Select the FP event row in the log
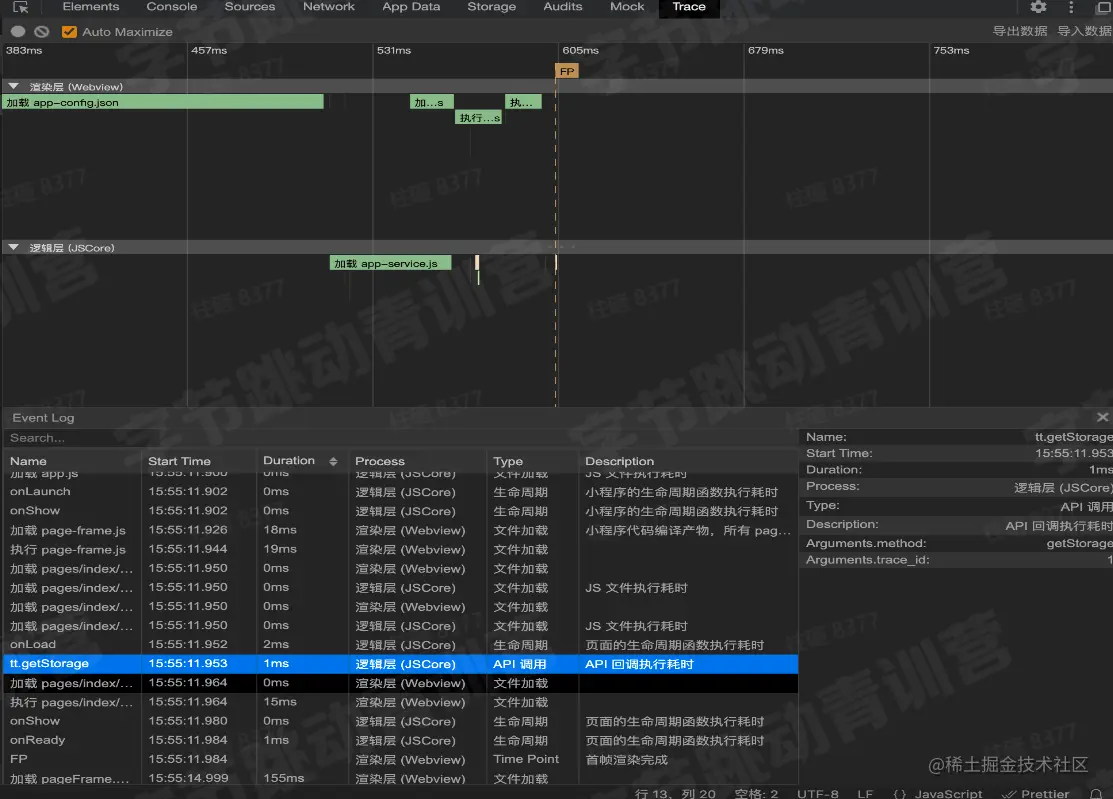 click(x=400, y=759)
